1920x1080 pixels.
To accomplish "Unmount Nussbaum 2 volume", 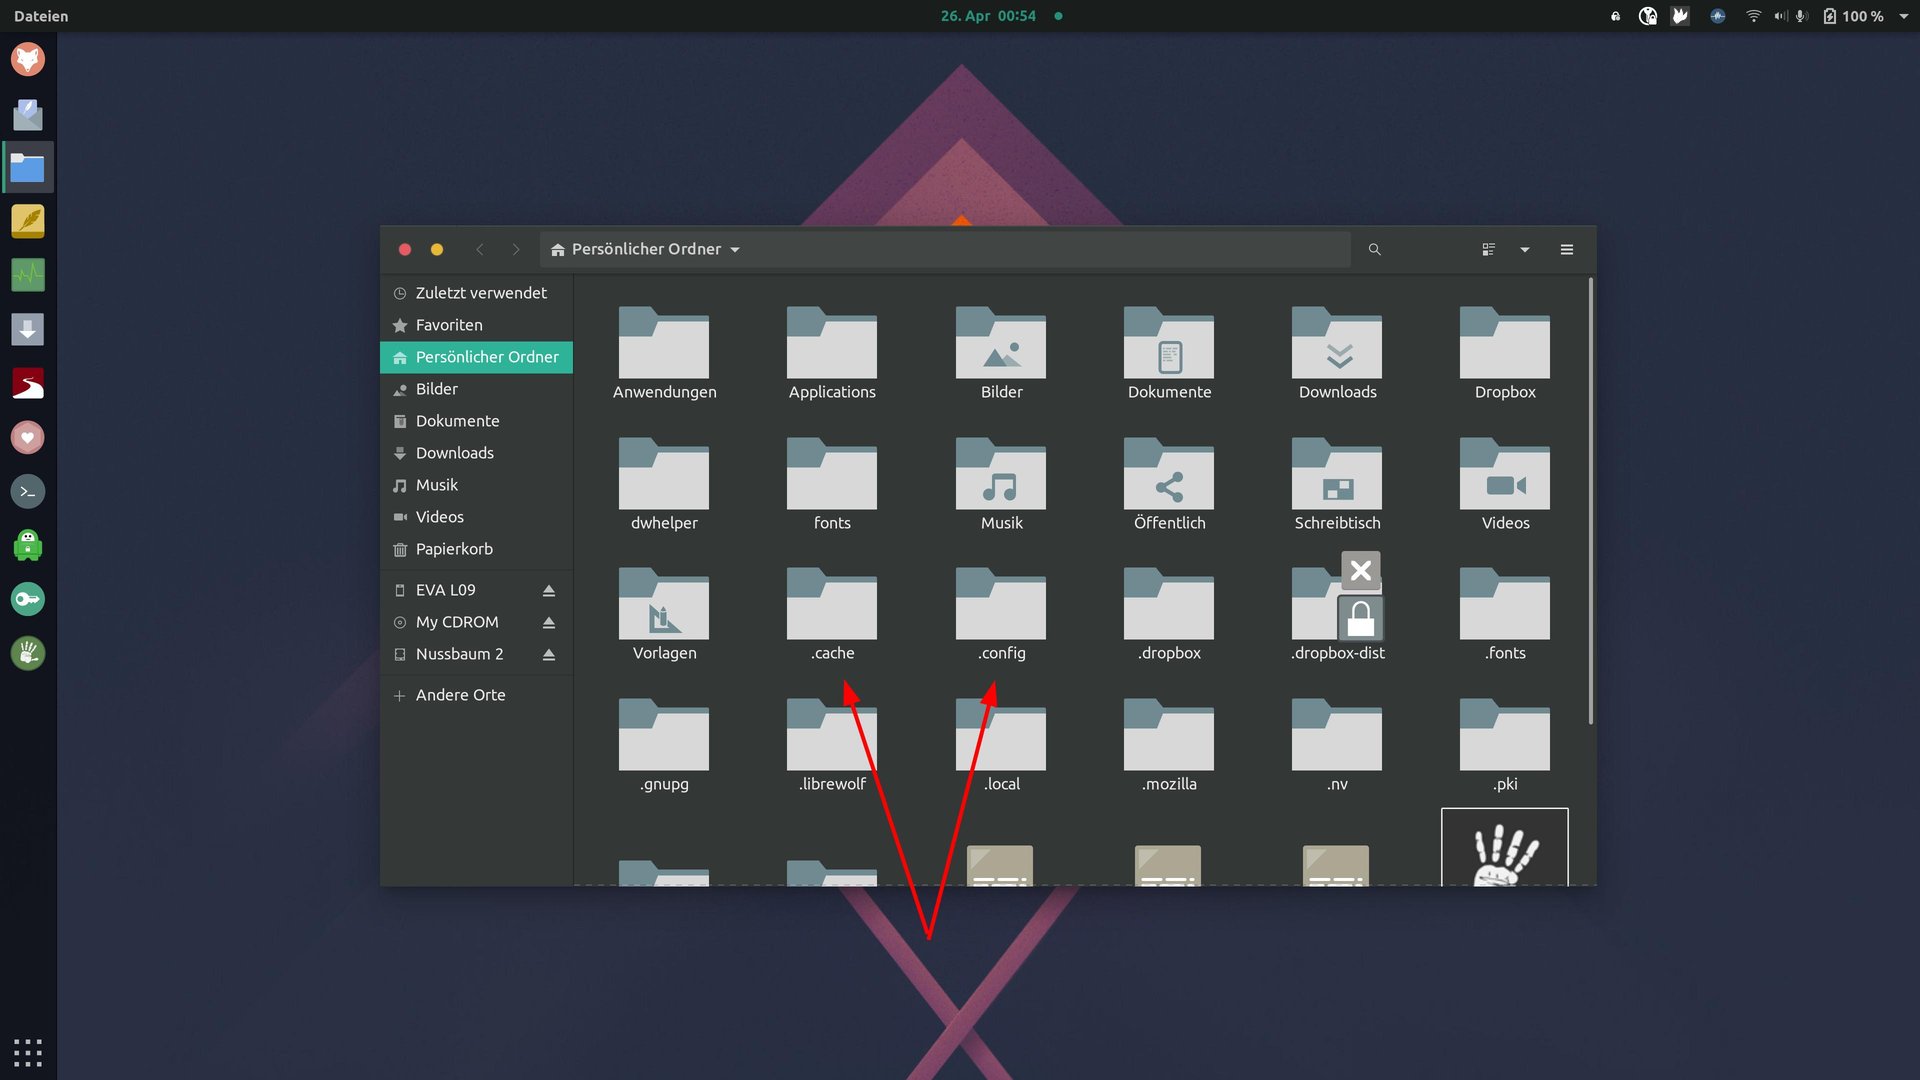I will [x=549, y=655].
